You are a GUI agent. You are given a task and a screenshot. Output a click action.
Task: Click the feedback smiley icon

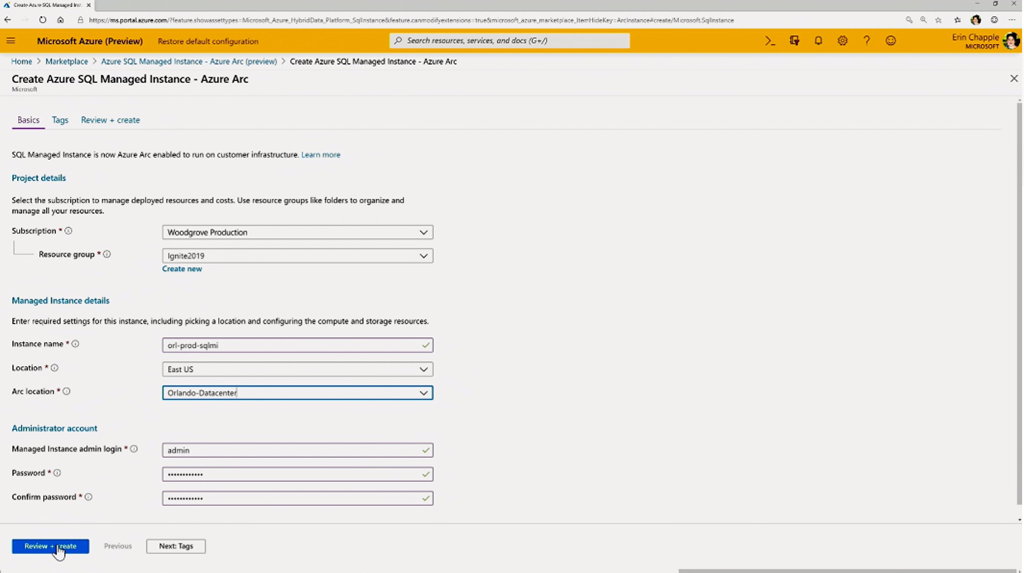[x=890, y=41]
